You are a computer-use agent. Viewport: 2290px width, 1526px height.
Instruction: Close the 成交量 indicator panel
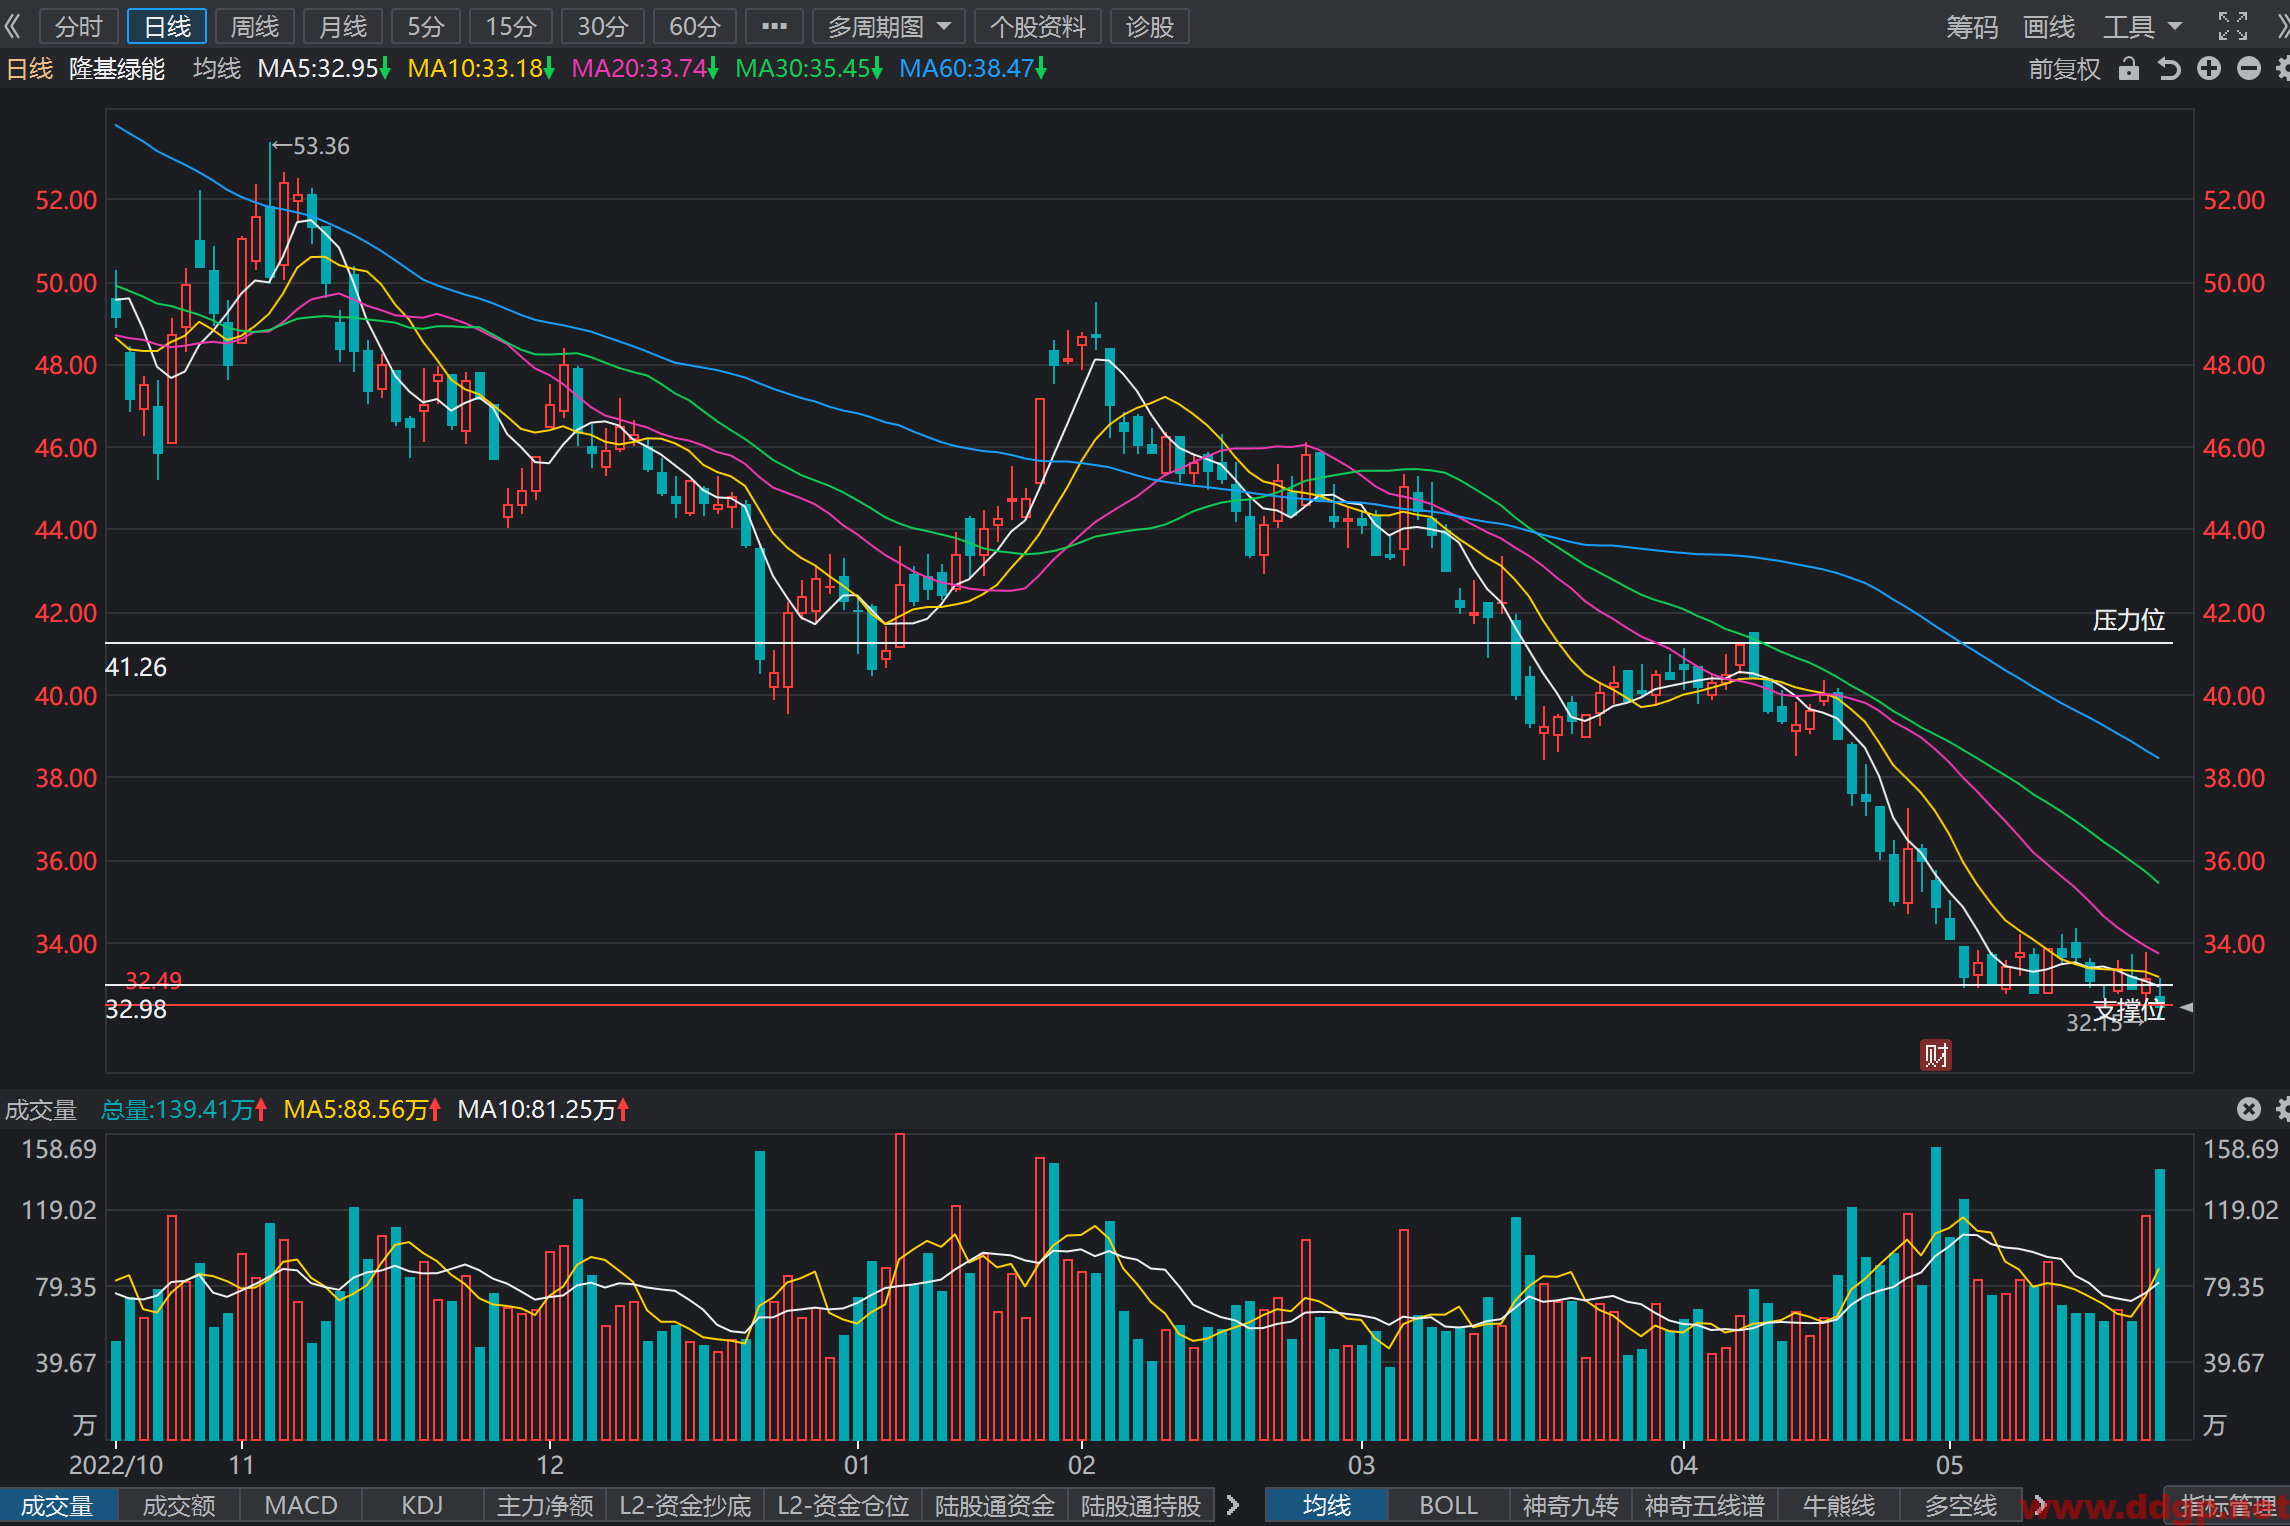click(2249, 1109)
